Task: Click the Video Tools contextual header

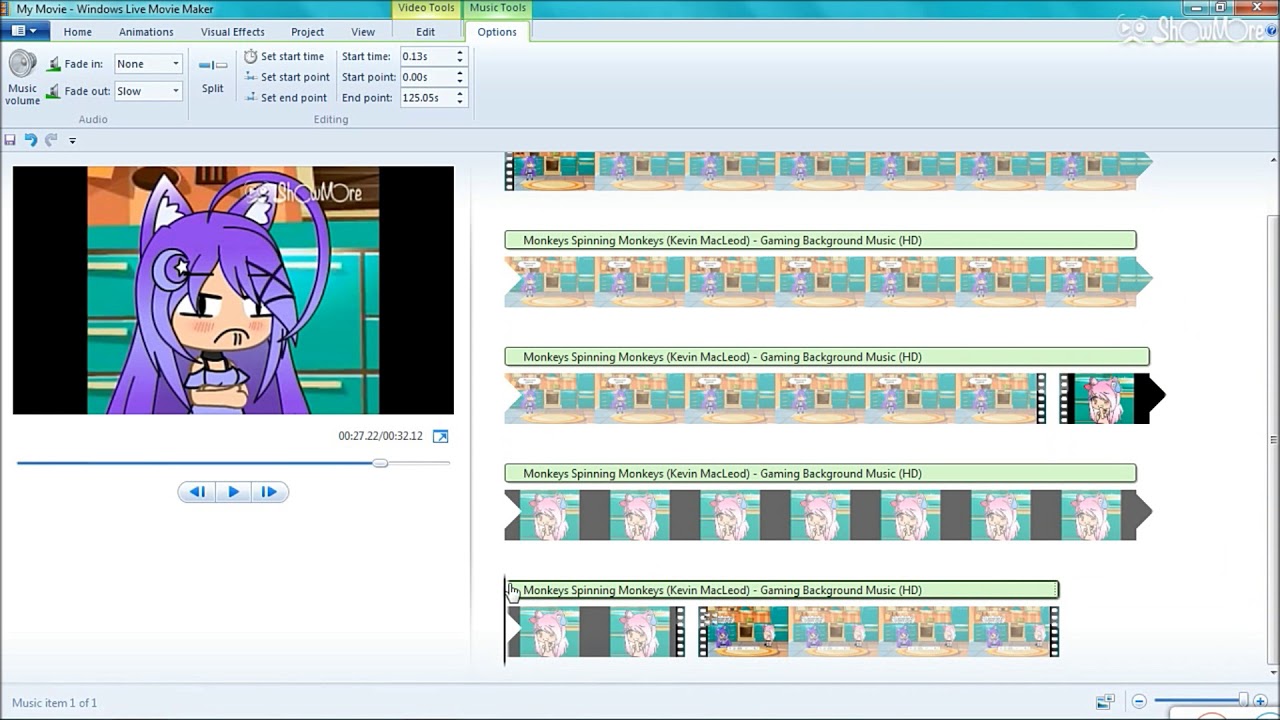Action: coord(426,8)
